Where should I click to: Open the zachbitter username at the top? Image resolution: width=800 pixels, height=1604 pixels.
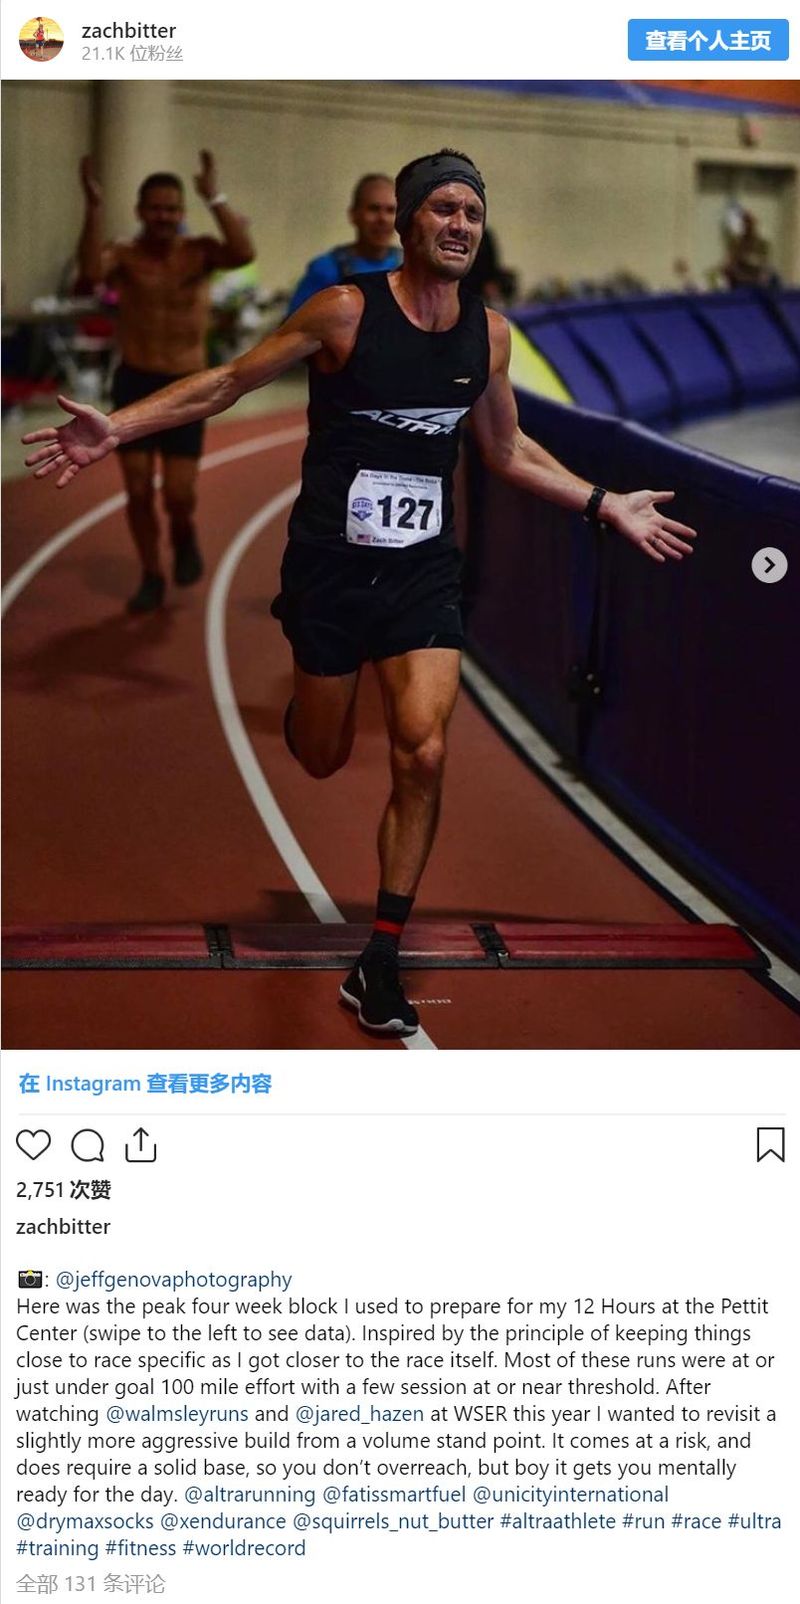pyautogui.click(x=128, y=30)
